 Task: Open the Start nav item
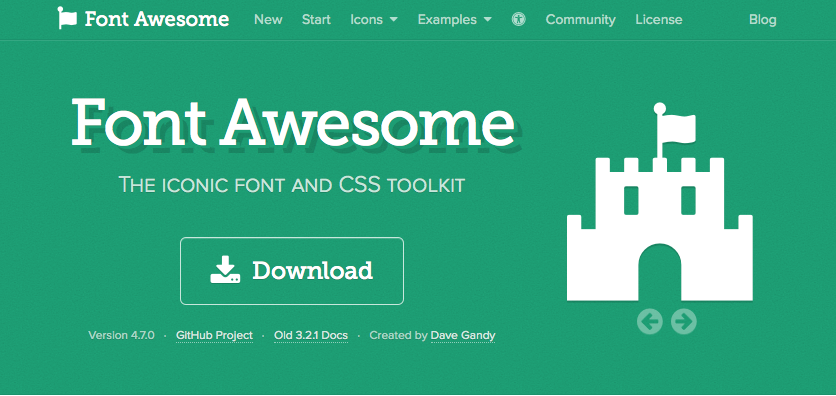(x=316, y=20)
